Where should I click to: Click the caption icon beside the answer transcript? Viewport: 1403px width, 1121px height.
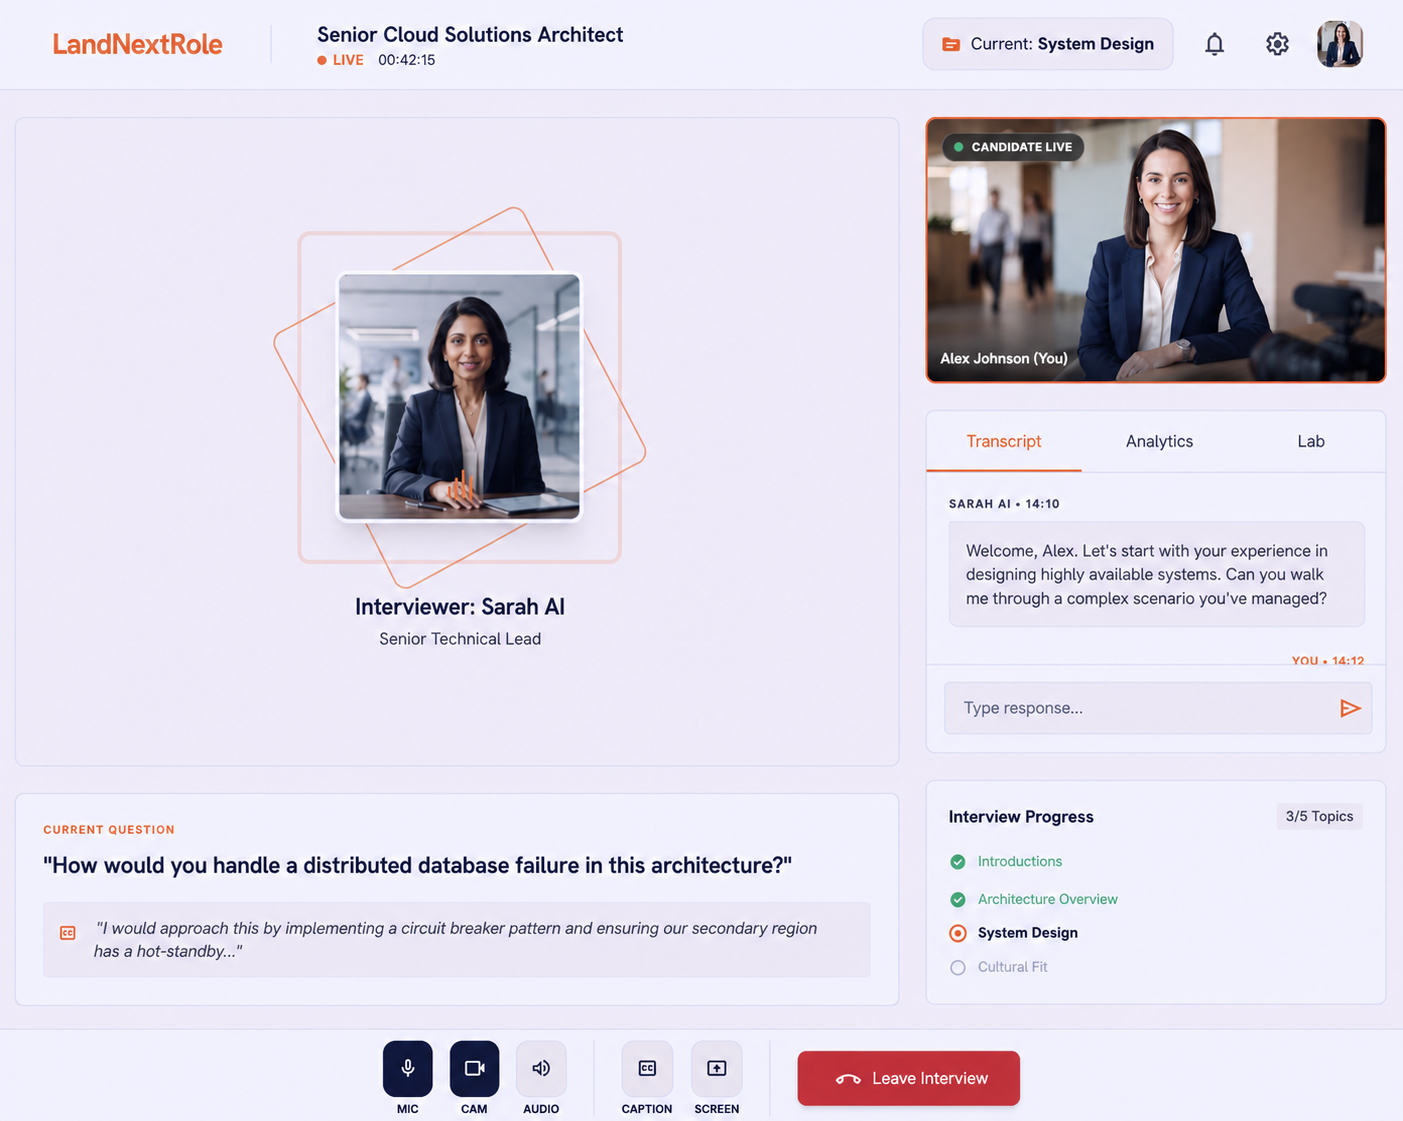(68, 933)
